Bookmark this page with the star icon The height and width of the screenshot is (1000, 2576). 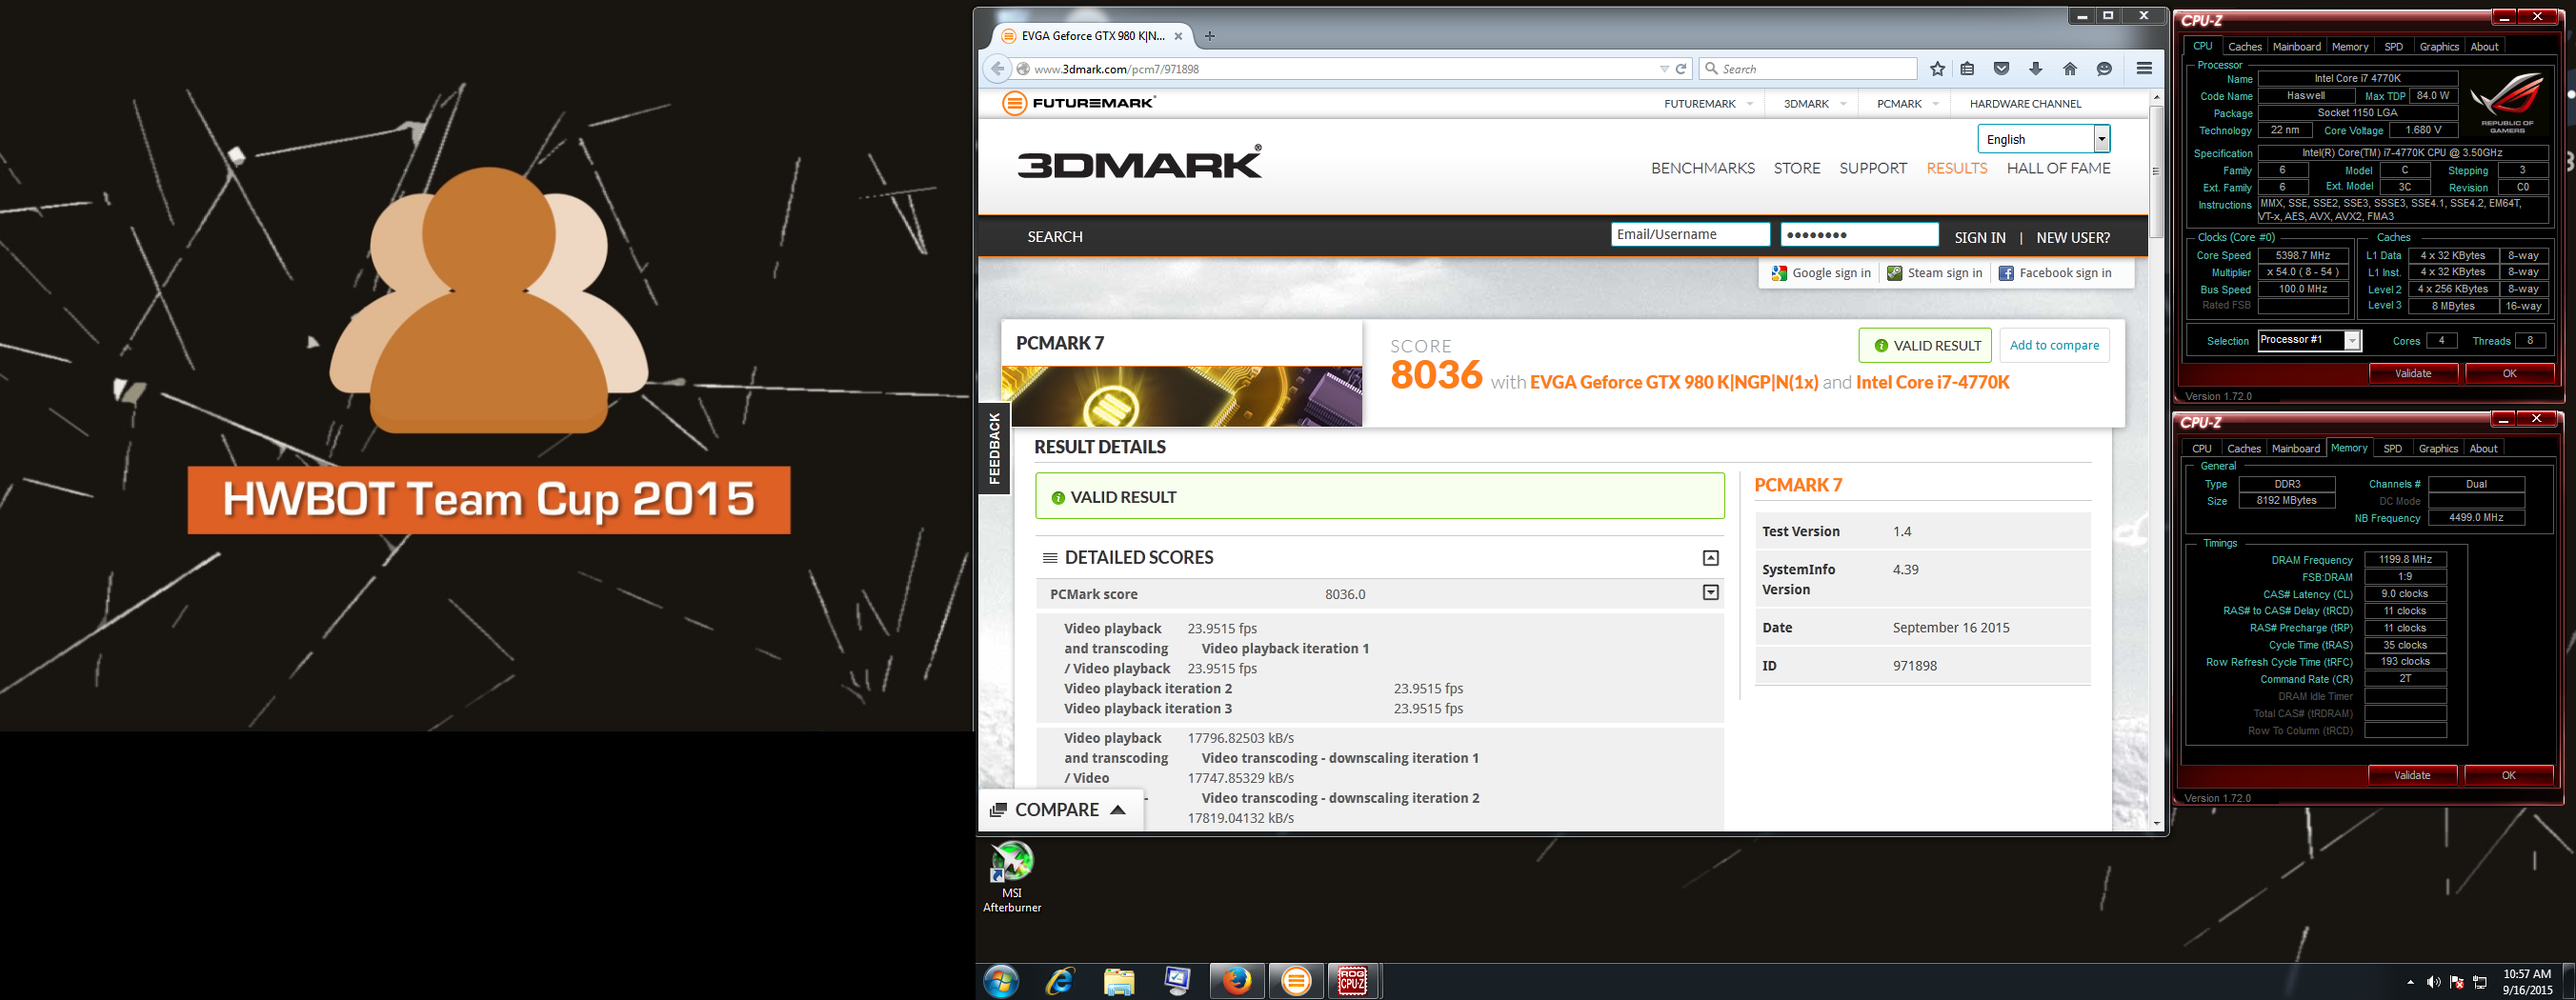(1937, 69)
